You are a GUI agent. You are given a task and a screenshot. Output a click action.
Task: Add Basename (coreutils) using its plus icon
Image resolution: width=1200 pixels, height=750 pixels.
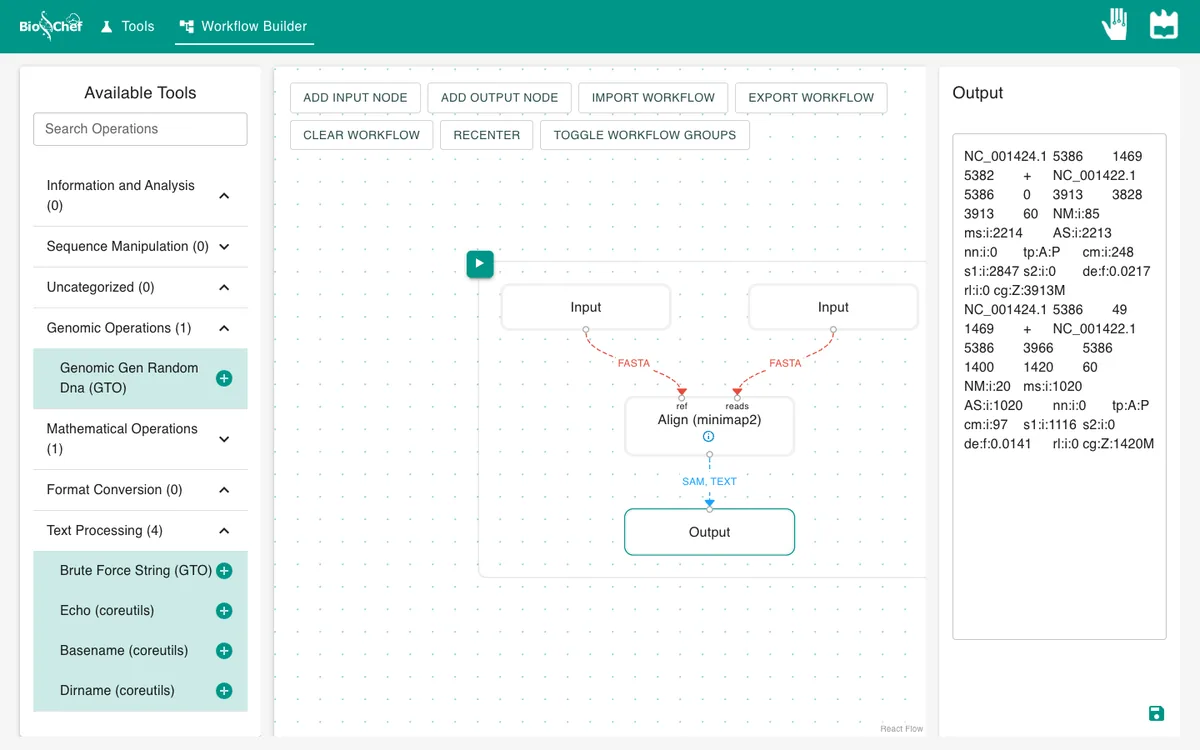pos(224,651)
